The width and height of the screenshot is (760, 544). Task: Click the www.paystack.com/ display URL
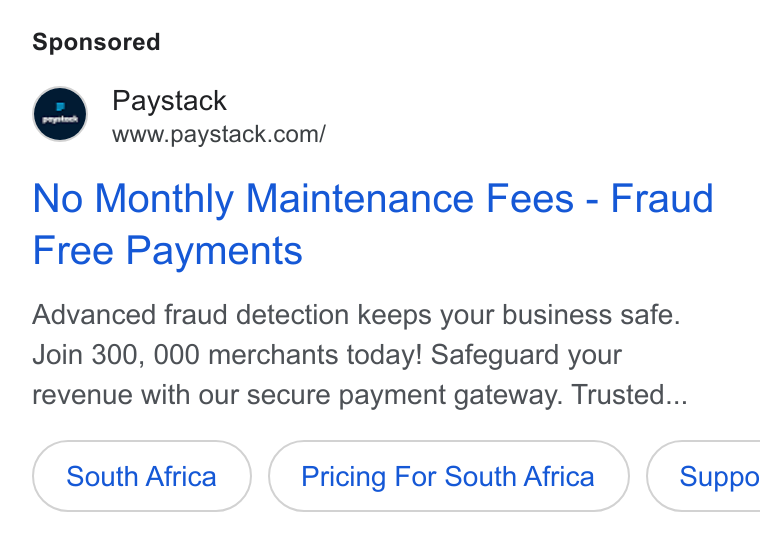pyautogui.click(x=219, y=134)
